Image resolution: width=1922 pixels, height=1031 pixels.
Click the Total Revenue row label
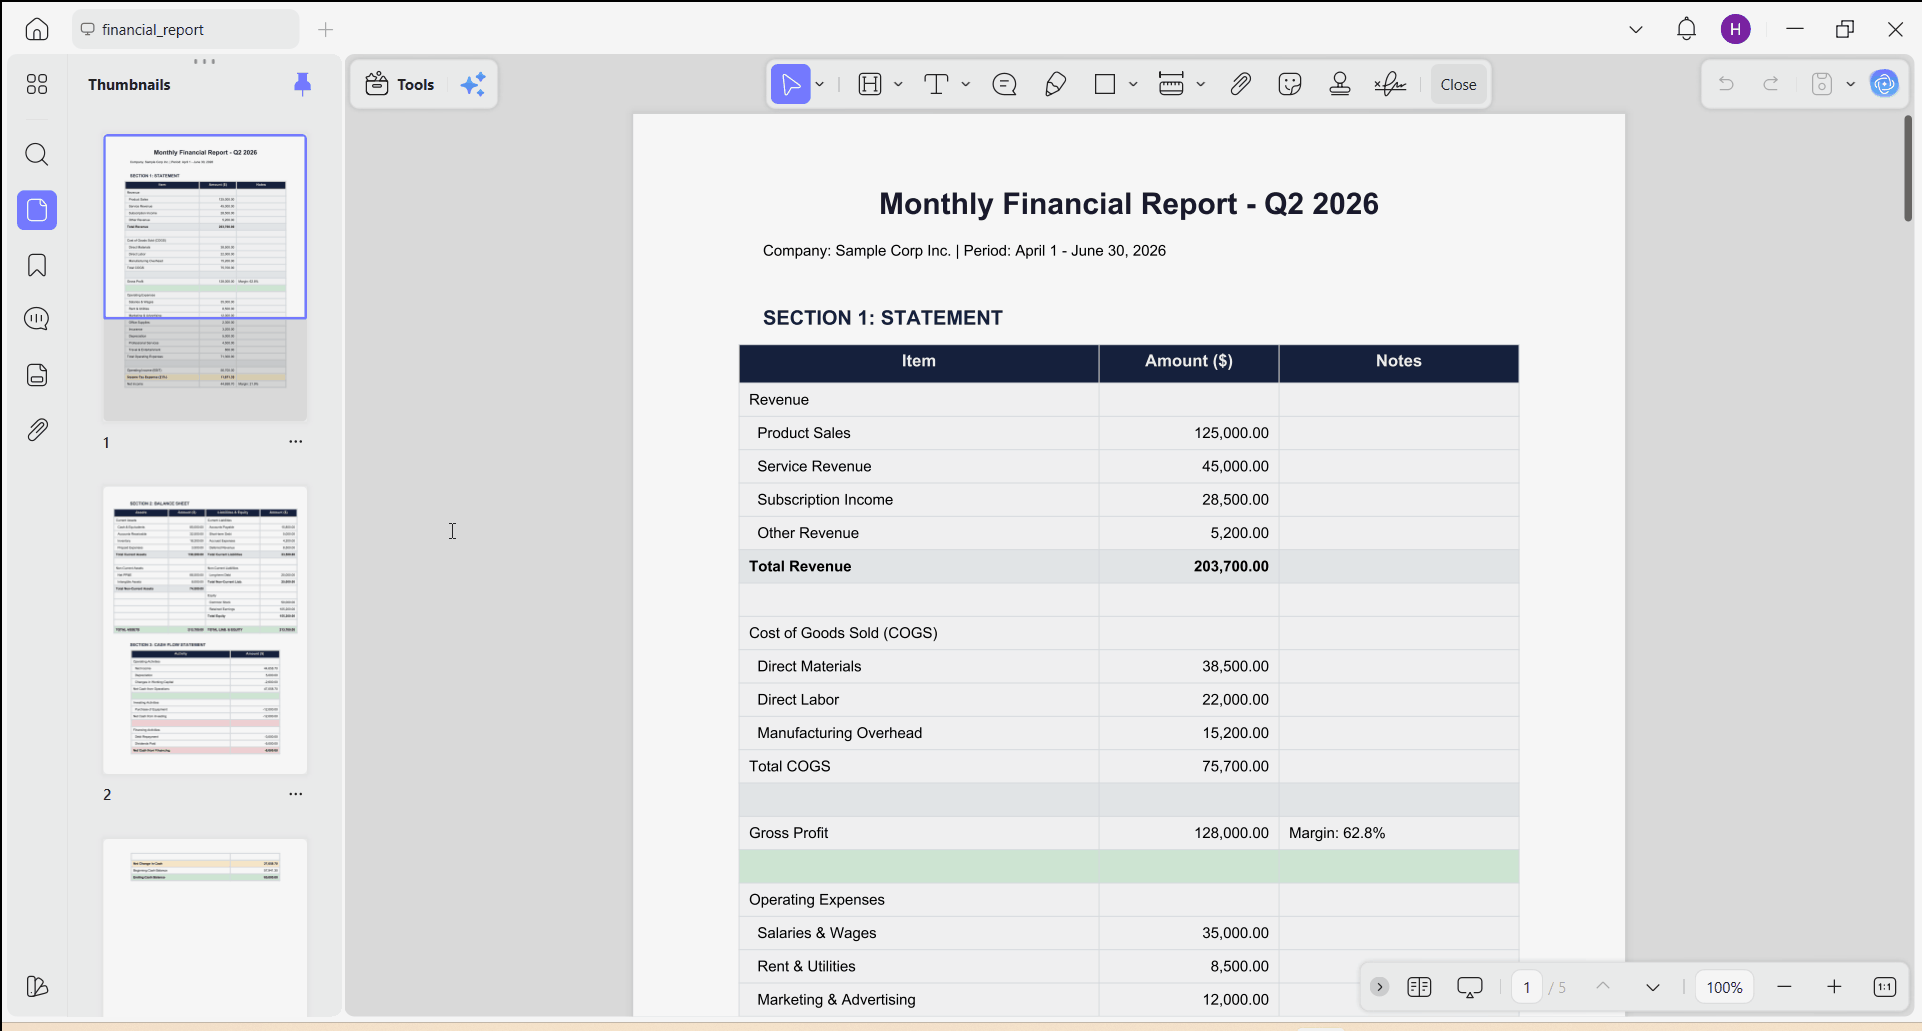point(800,566)
